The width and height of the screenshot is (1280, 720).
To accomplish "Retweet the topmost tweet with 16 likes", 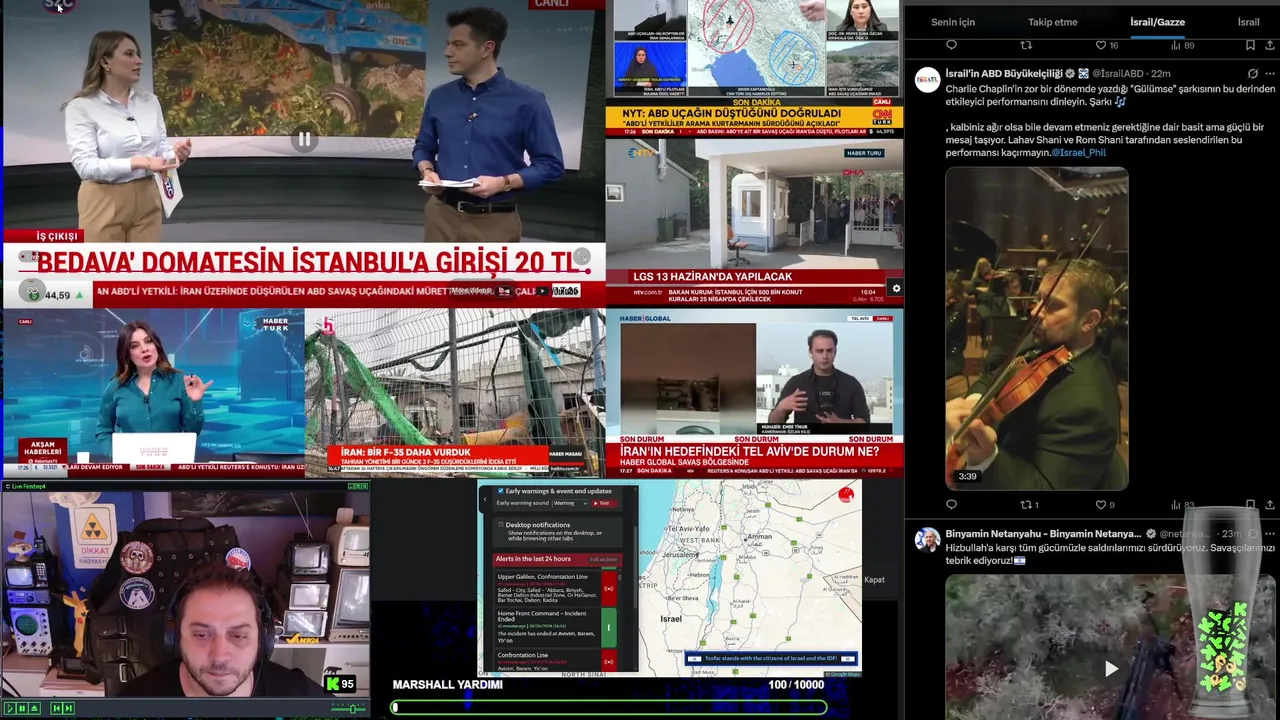I will 1026,45.
